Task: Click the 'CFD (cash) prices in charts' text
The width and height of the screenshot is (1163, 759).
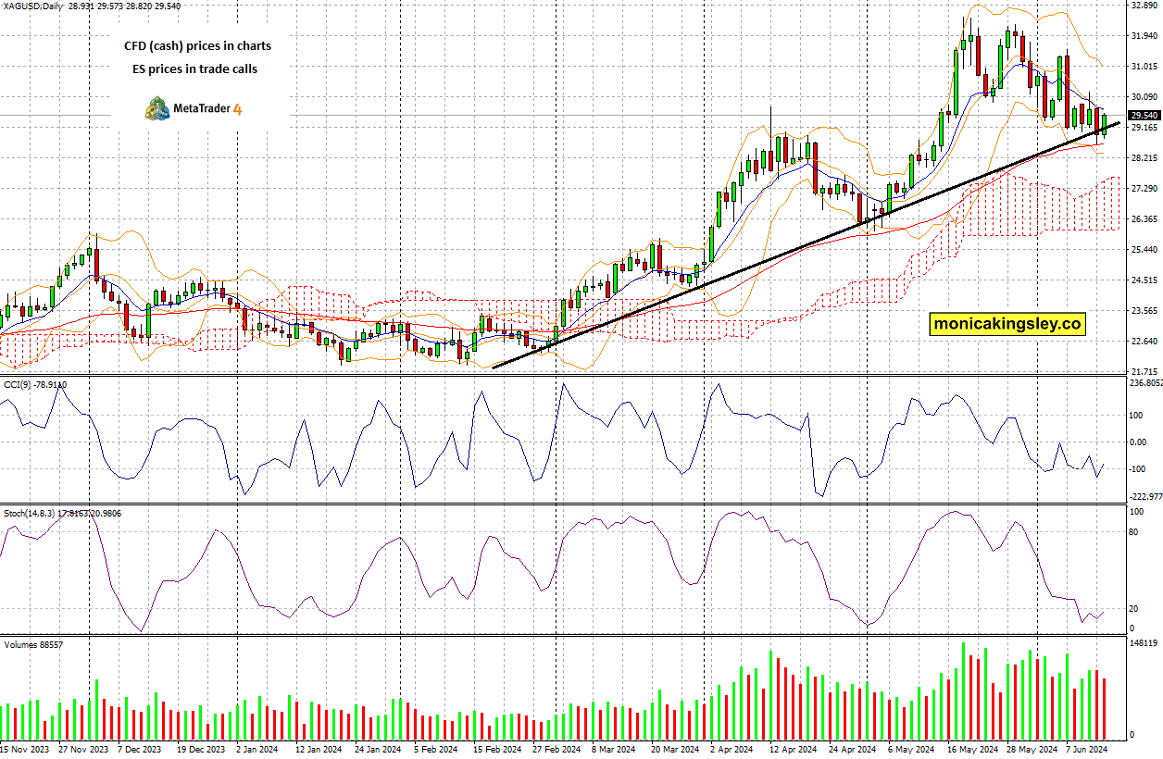Action: click(197, 46)
